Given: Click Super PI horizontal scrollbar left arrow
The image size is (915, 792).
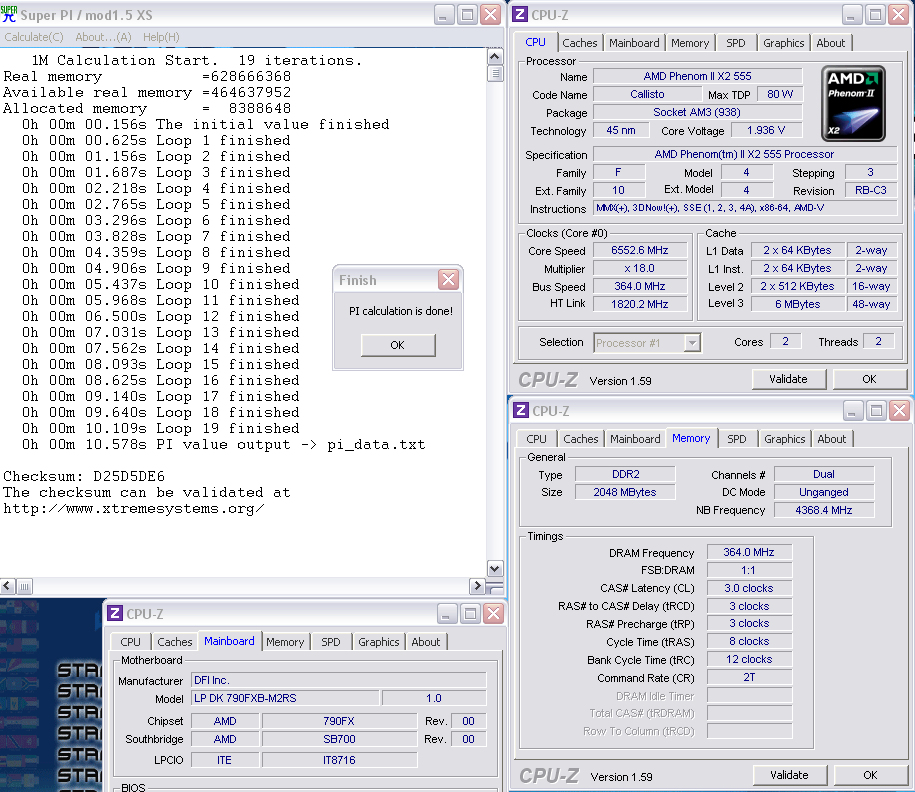Looking at the screenshot, I should [8, 585].
